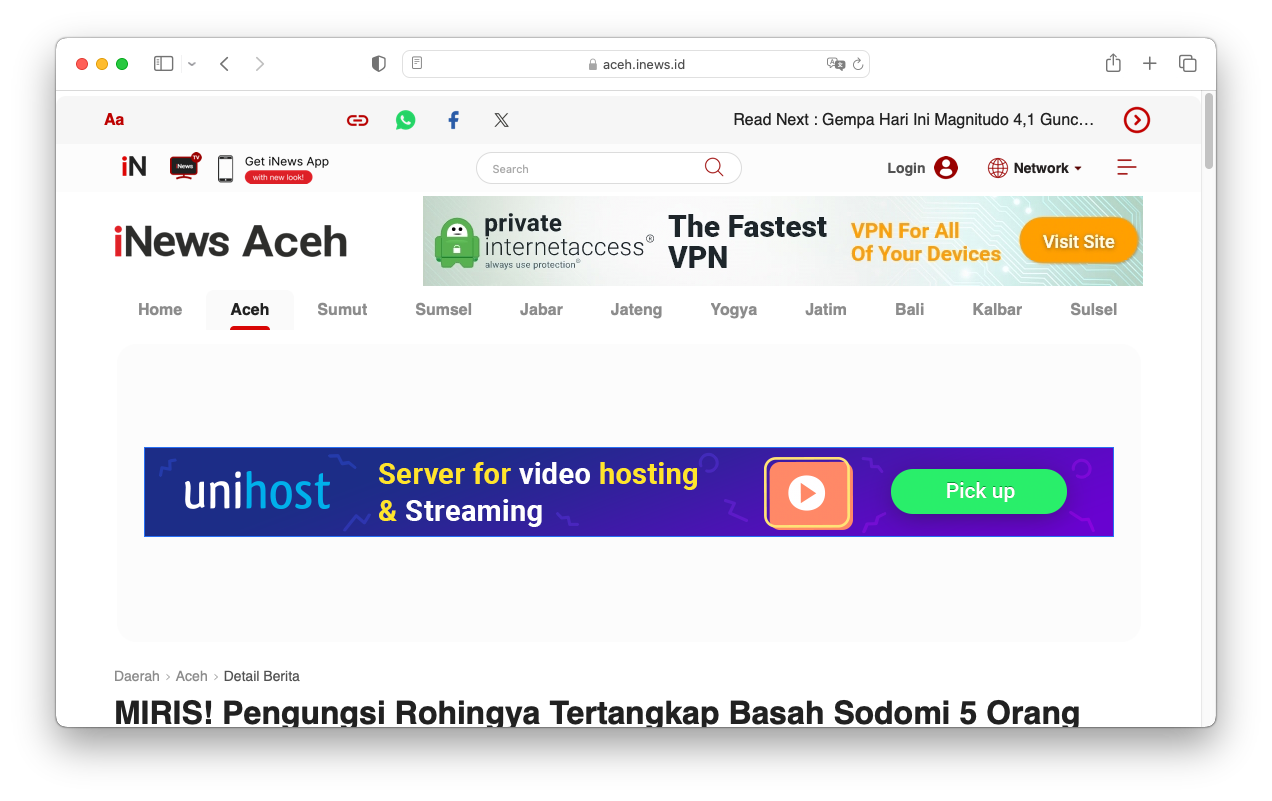Select the Jatim tab
Viewport: 1272px width, 801px height.
point(826,309)
